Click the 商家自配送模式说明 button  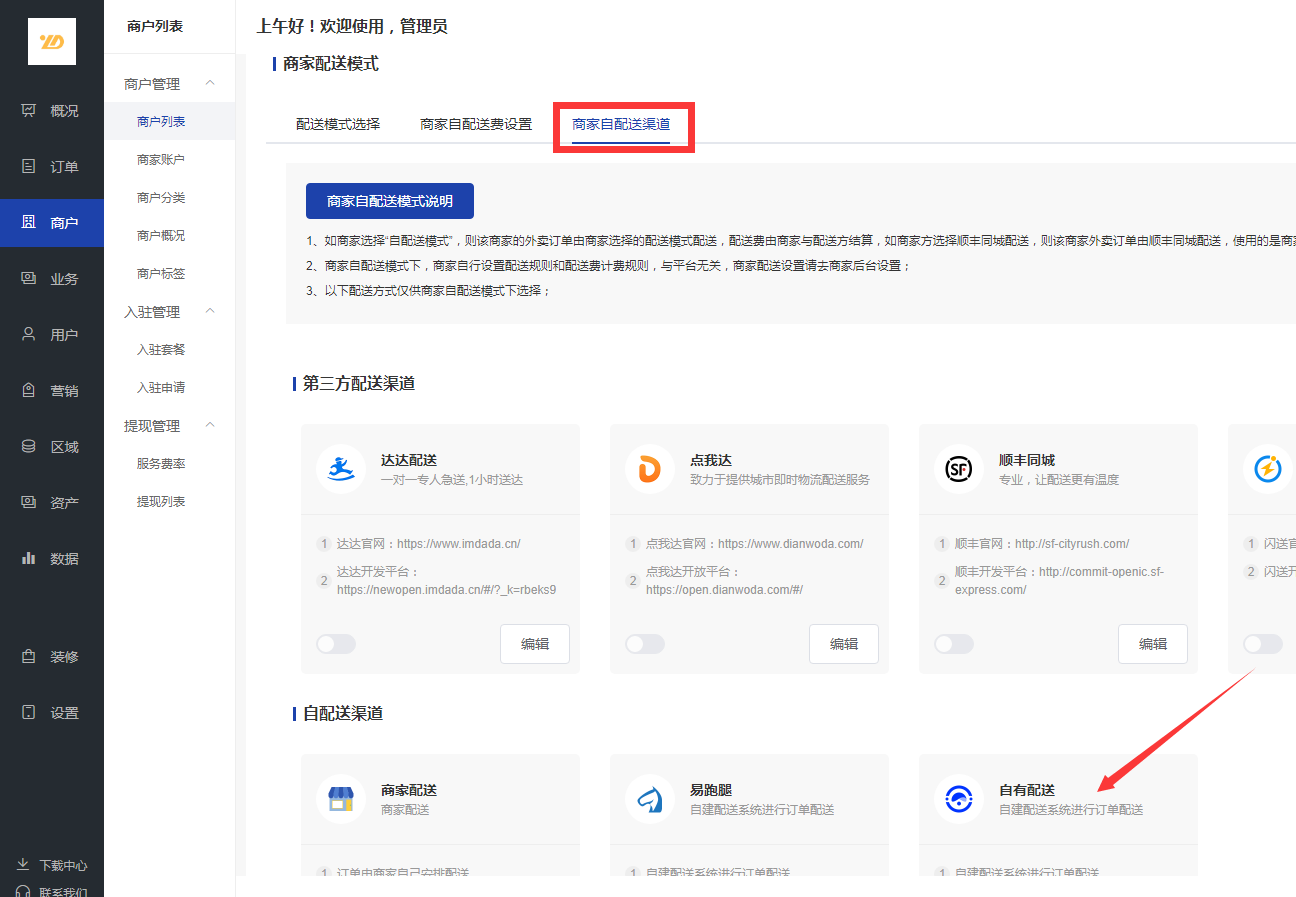pyautogui.click(x=390, y=201)
